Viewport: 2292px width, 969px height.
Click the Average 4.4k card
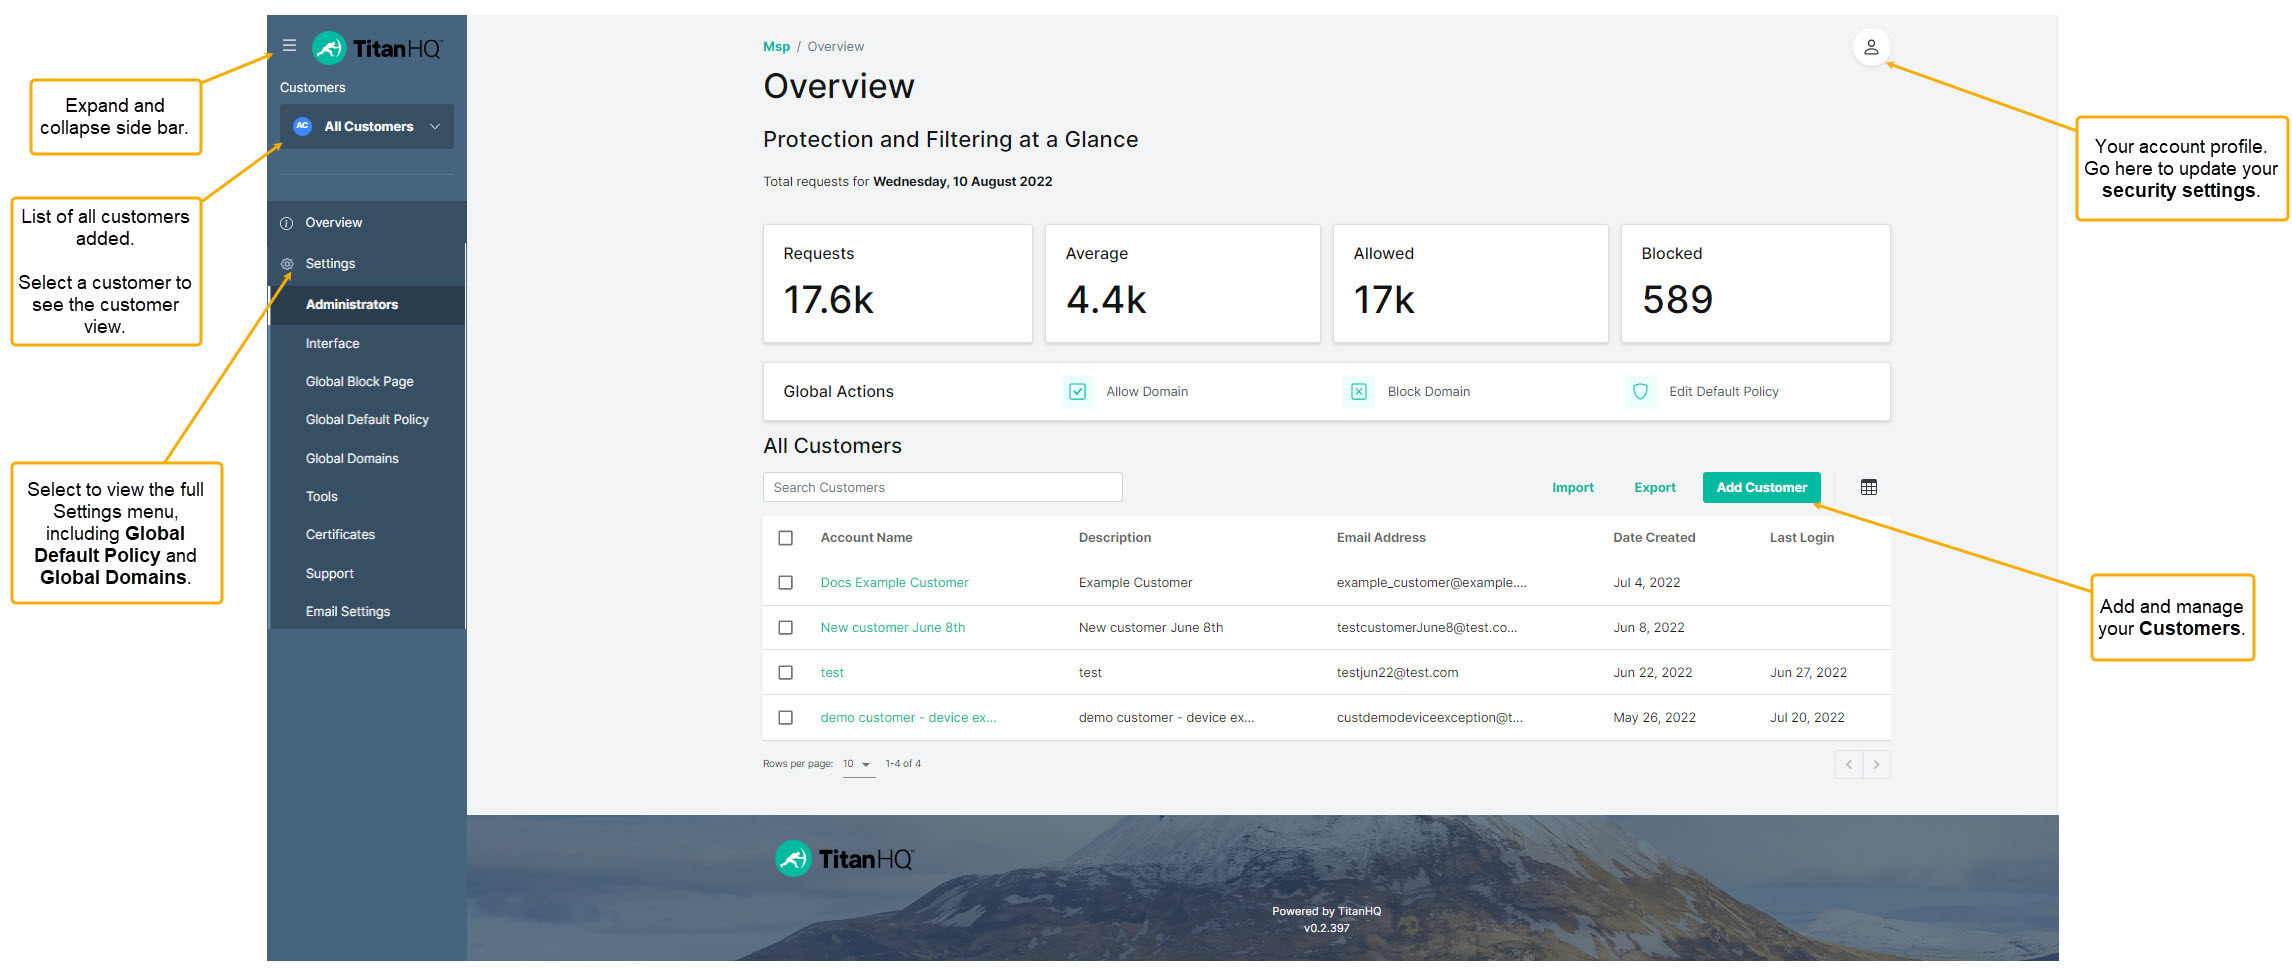(x=1182, y=284)
